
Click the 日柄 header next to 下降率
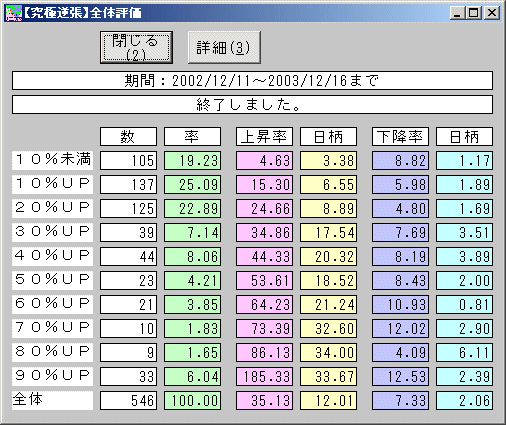click(x=464, y=136)
